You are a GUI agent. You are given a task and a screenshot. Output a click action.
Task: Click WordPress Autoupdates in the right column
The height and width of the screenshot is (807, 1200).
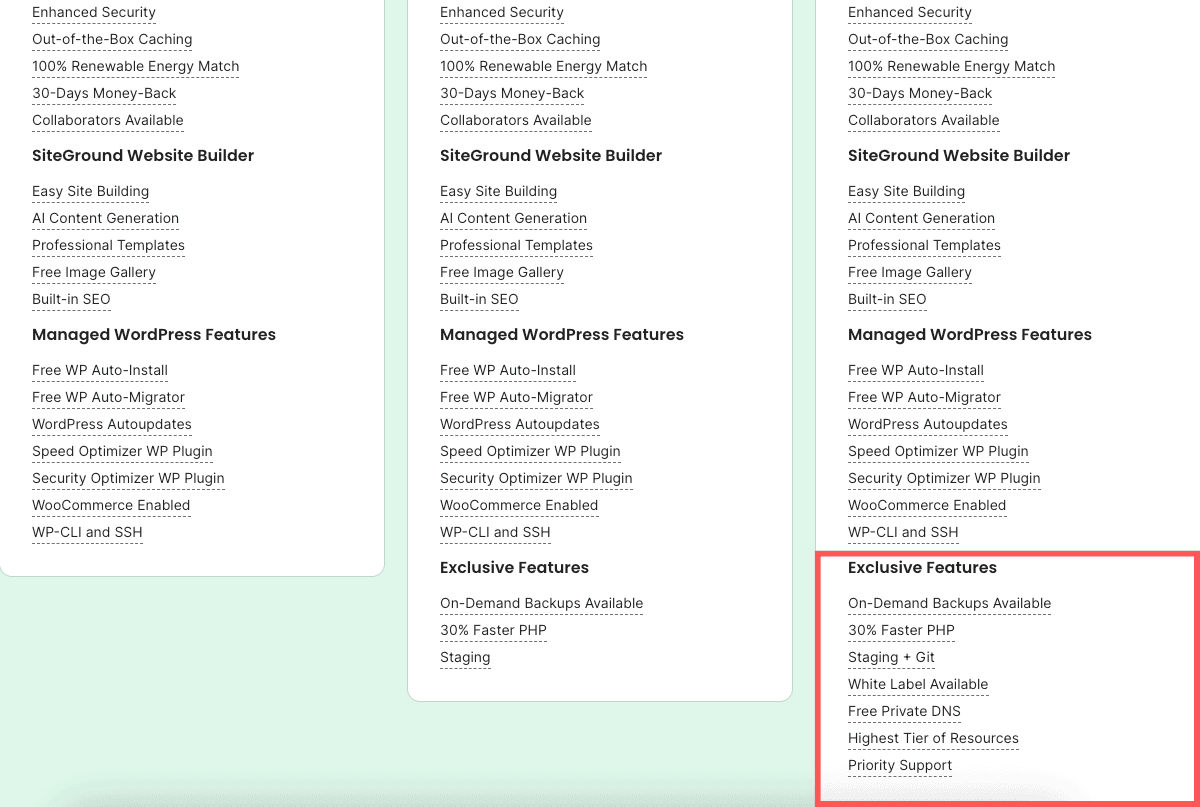(928, 425)
